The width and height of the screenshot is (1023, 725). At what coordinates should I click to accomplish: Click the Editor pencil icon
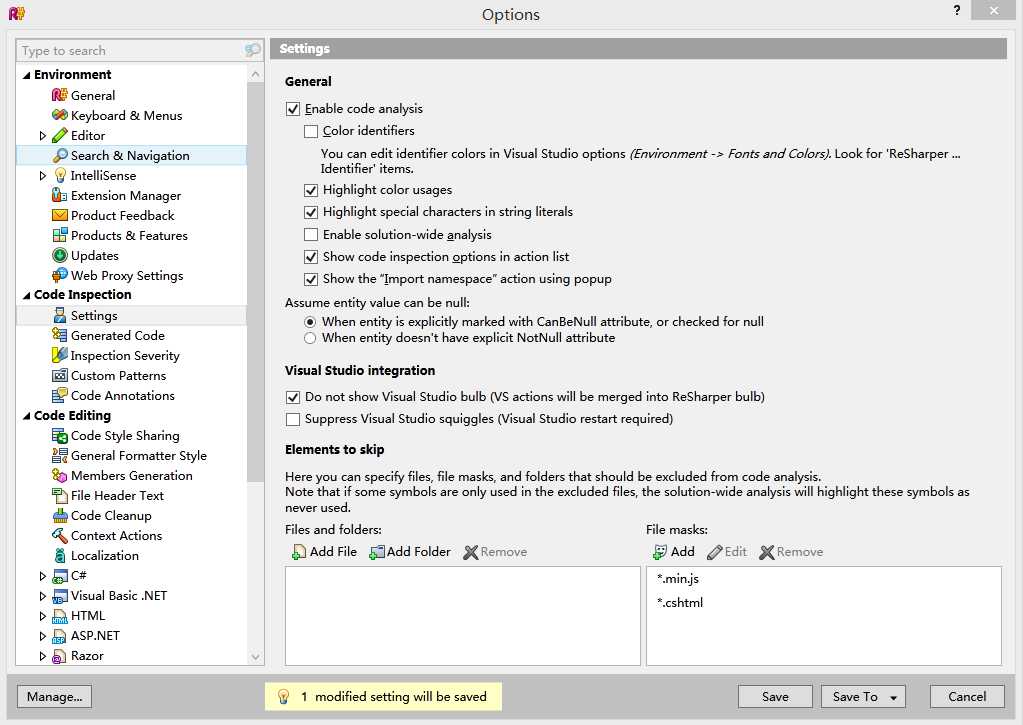(x=59, y=135)
